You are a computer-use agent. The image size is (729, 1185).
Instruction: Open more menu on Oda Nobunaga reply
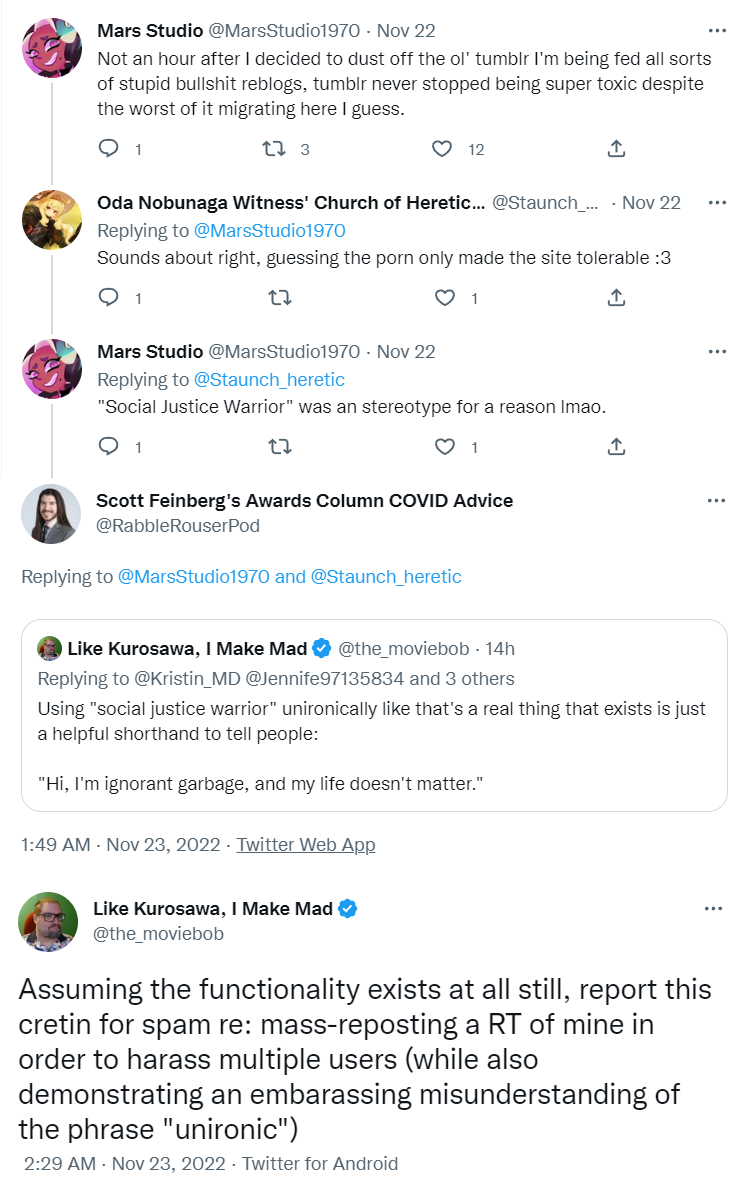click(x=717, y=202)
